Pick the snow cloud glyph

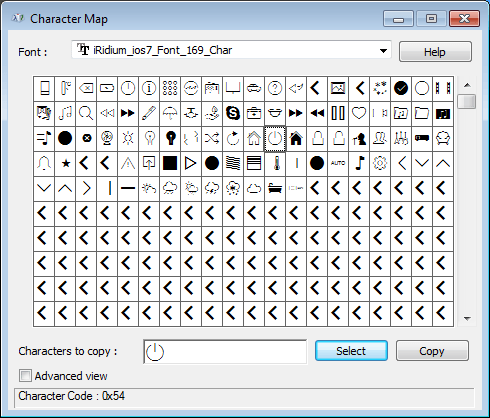pos(233,189)
